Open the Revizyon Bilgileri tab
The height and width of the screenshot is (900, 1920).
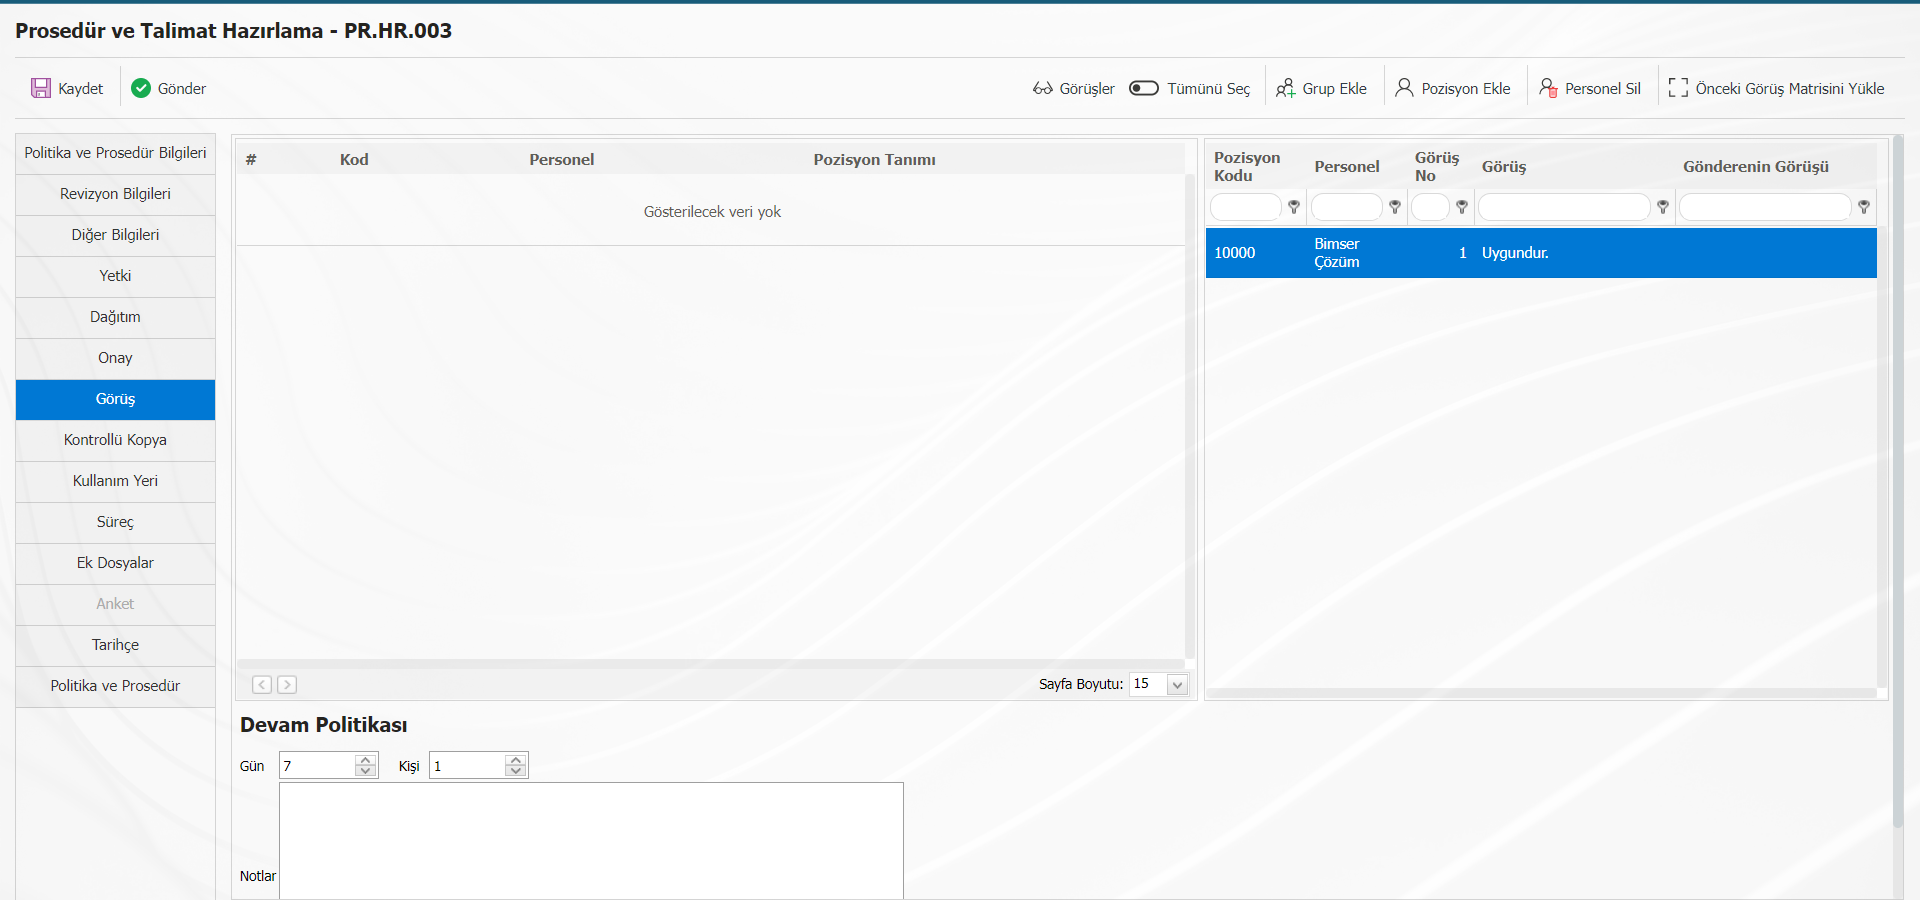[x=115, y=194]
